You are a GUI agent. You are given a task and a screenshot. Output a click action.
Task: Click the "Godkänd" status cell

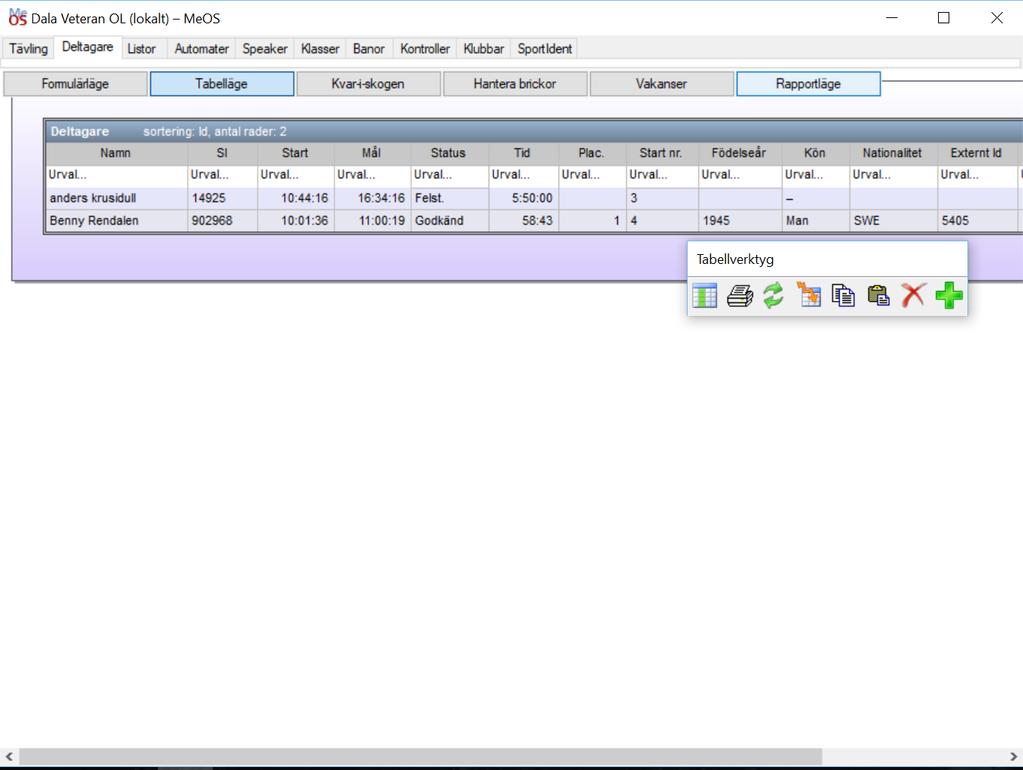pyautogui.click(x=450, y=221)
